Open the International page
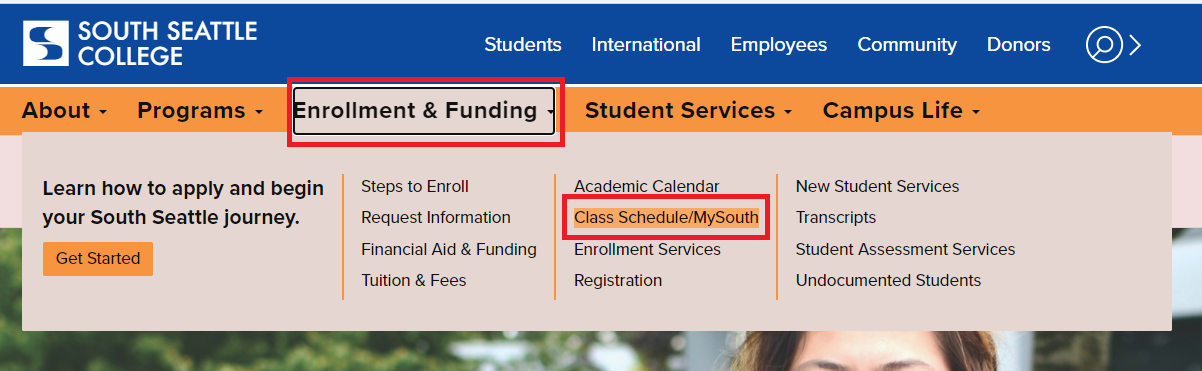The height and width of the screenshot is (371, 1202). click(646, 45)
